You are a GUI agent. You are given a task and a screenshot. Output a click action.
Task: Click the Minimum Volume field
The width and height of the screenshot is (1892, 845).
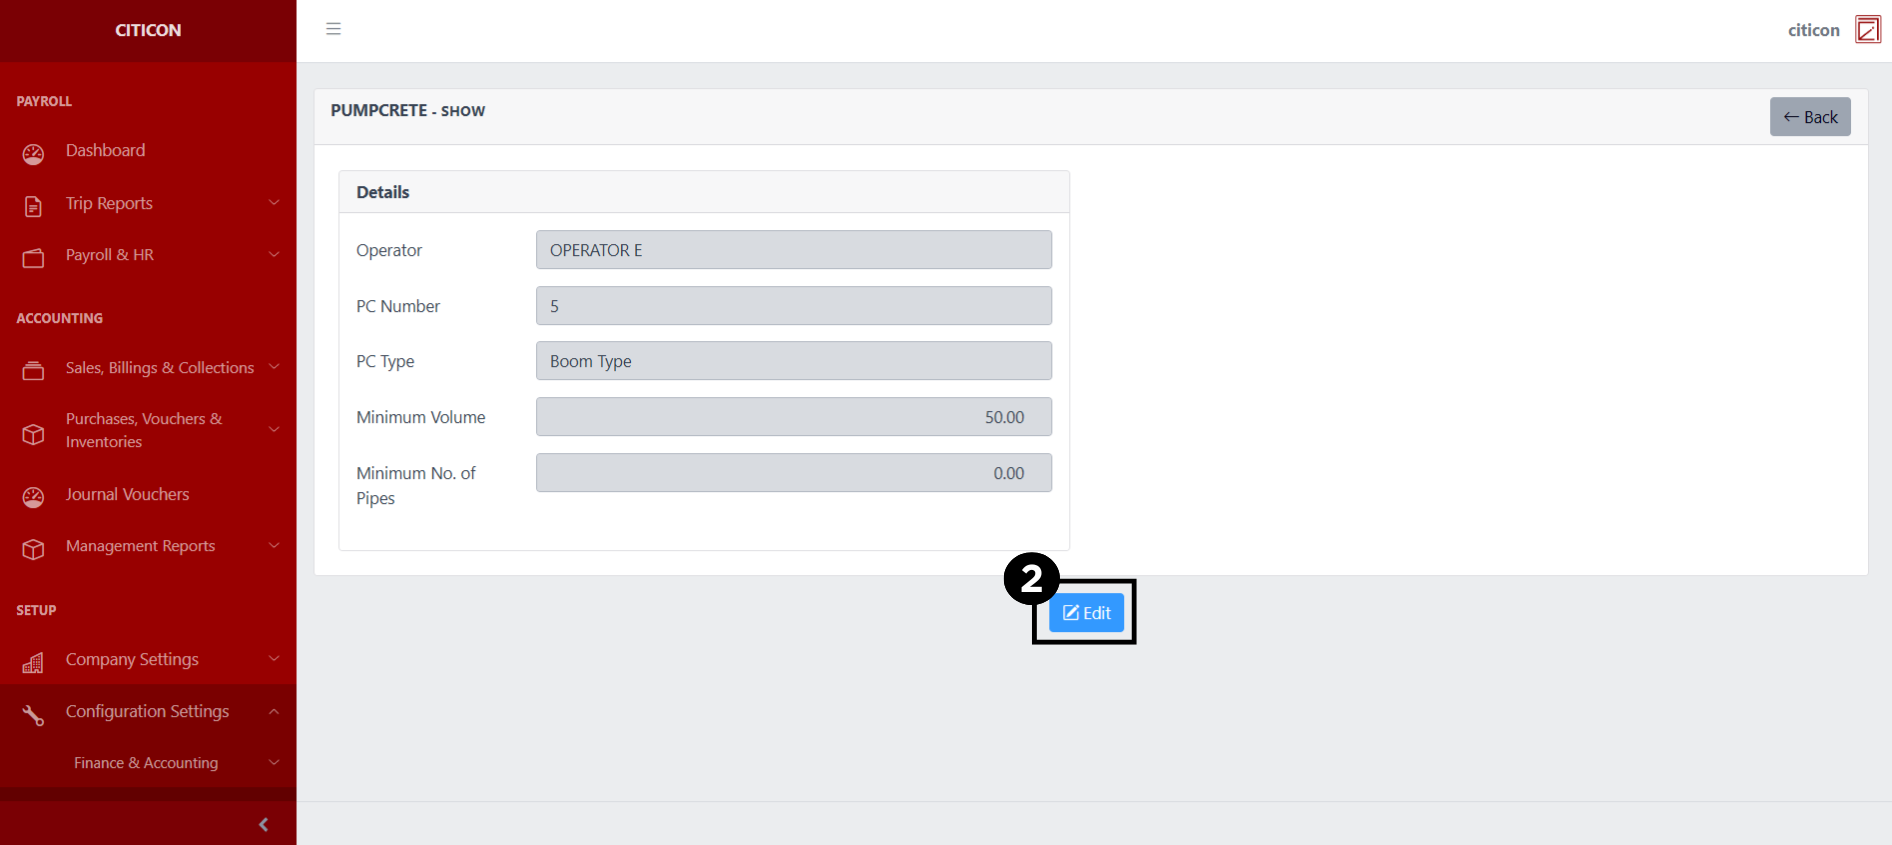click(x=793, y=417)
